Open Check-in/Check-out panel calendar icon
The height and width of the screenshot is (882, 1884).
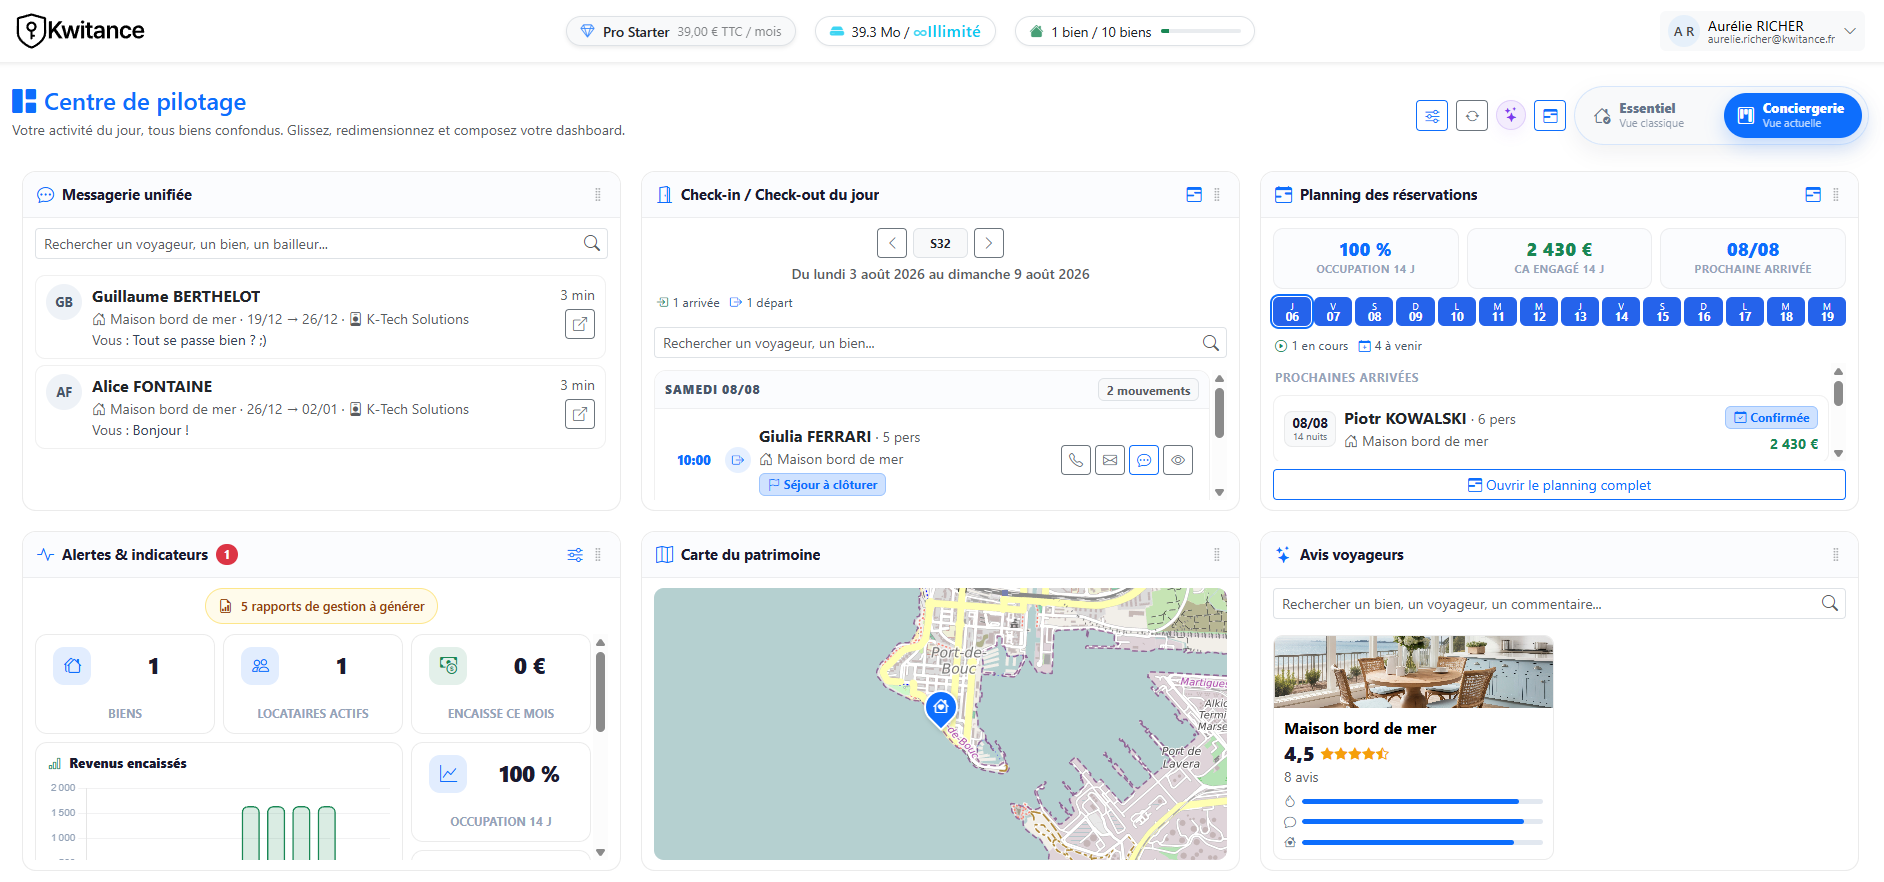pos(1194,195)
